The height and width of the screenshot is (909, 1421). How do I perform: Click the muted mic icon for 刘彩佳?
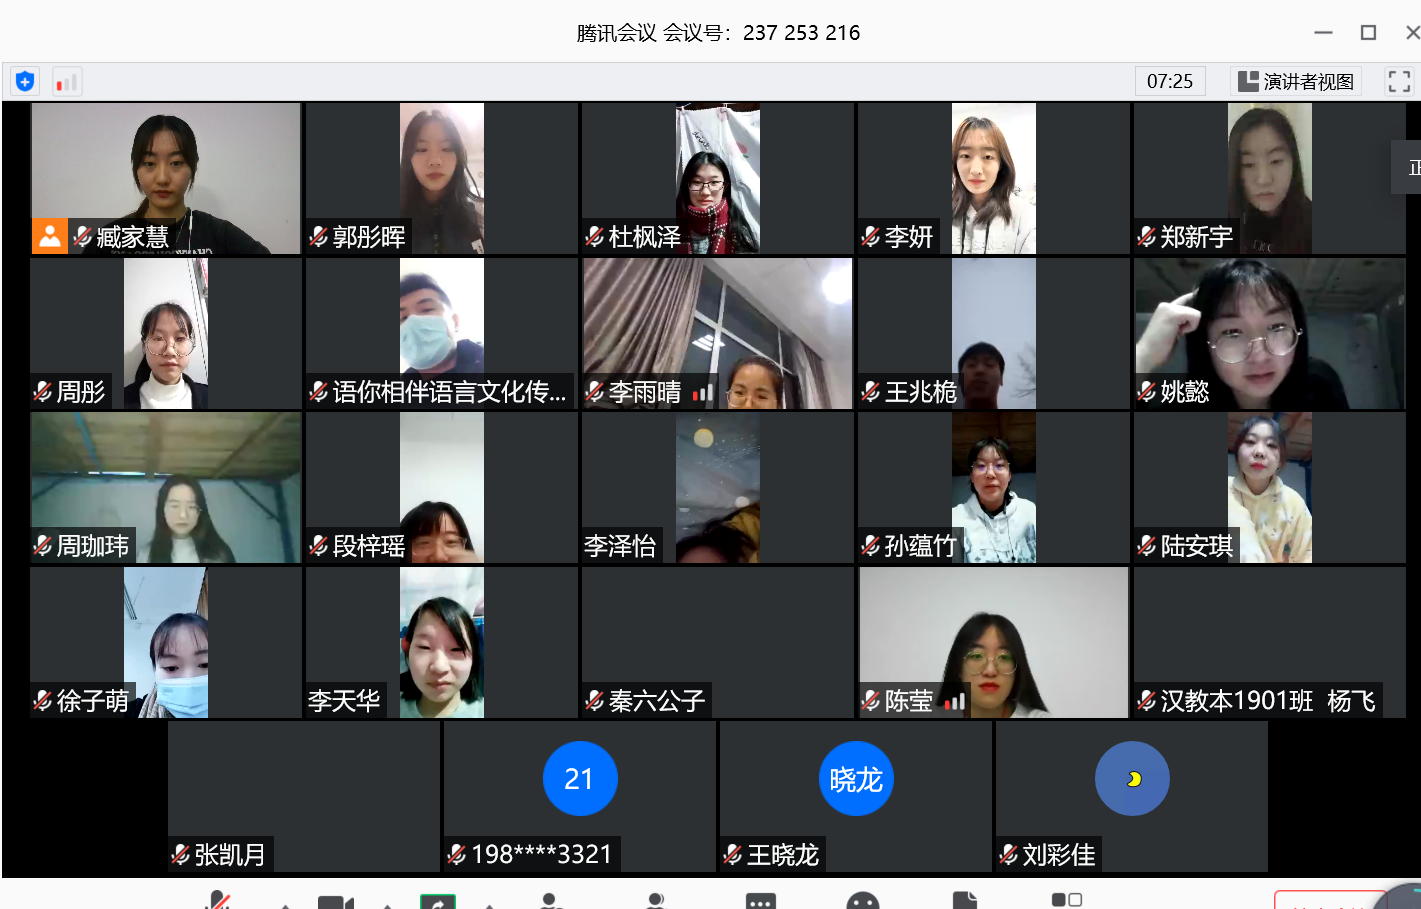click(1009, 855)
